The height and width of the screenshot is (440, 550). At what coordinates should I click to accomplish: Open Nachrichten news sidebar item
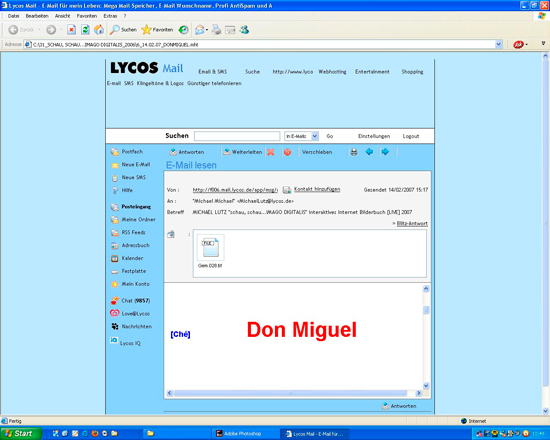click(x=131, y=326)
